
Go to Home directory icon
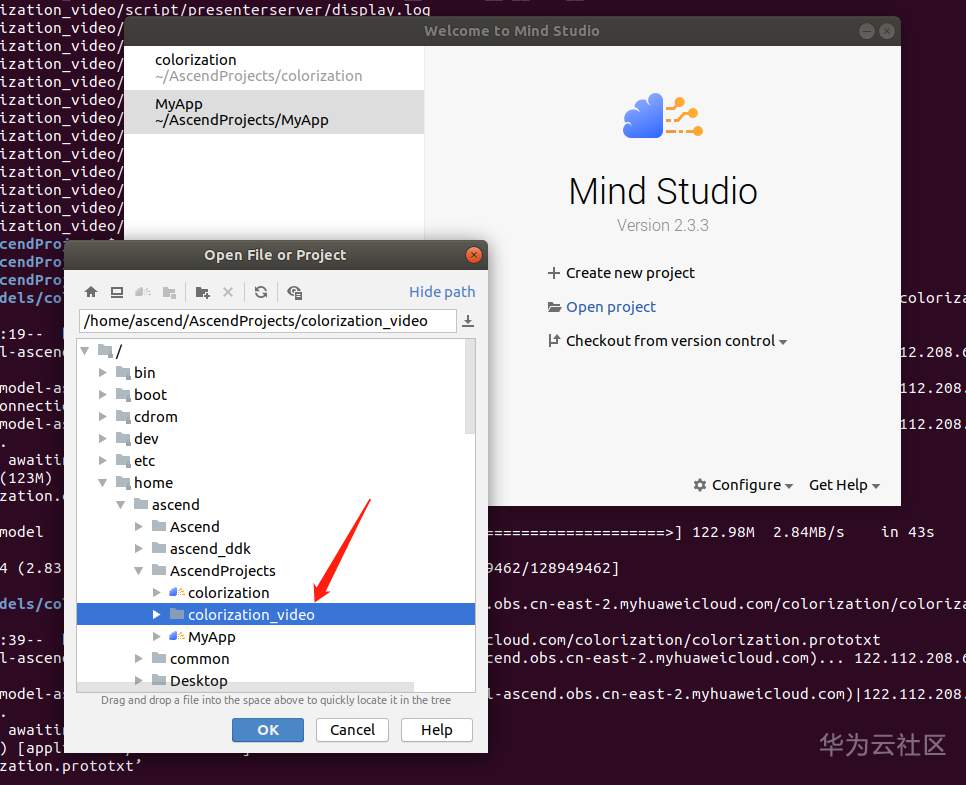(x=91, y=292)
